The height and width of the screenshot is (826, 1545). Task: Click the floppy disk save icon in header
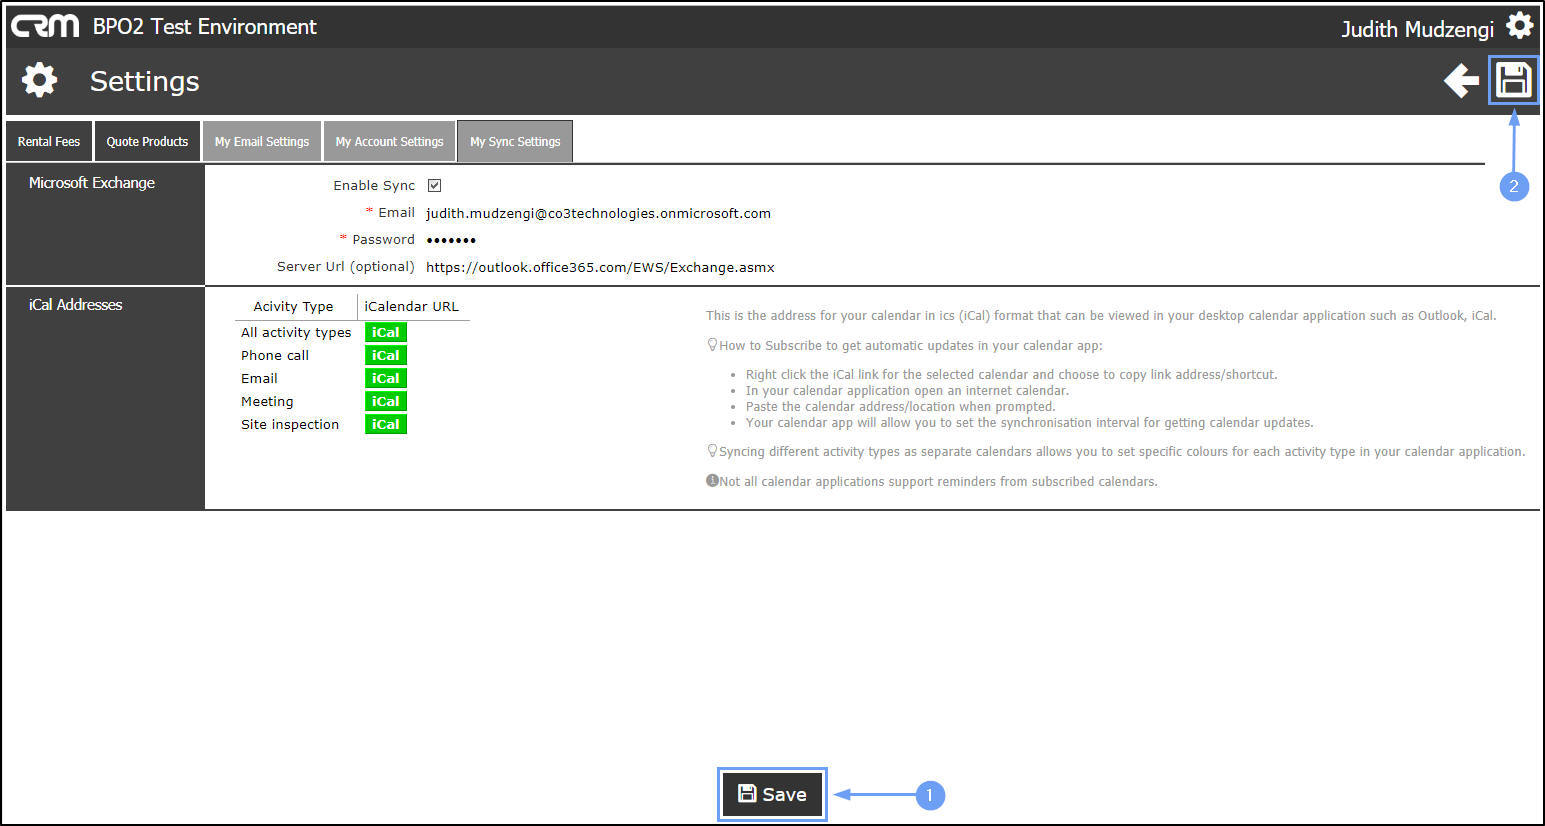click(x=1514, y=80)
